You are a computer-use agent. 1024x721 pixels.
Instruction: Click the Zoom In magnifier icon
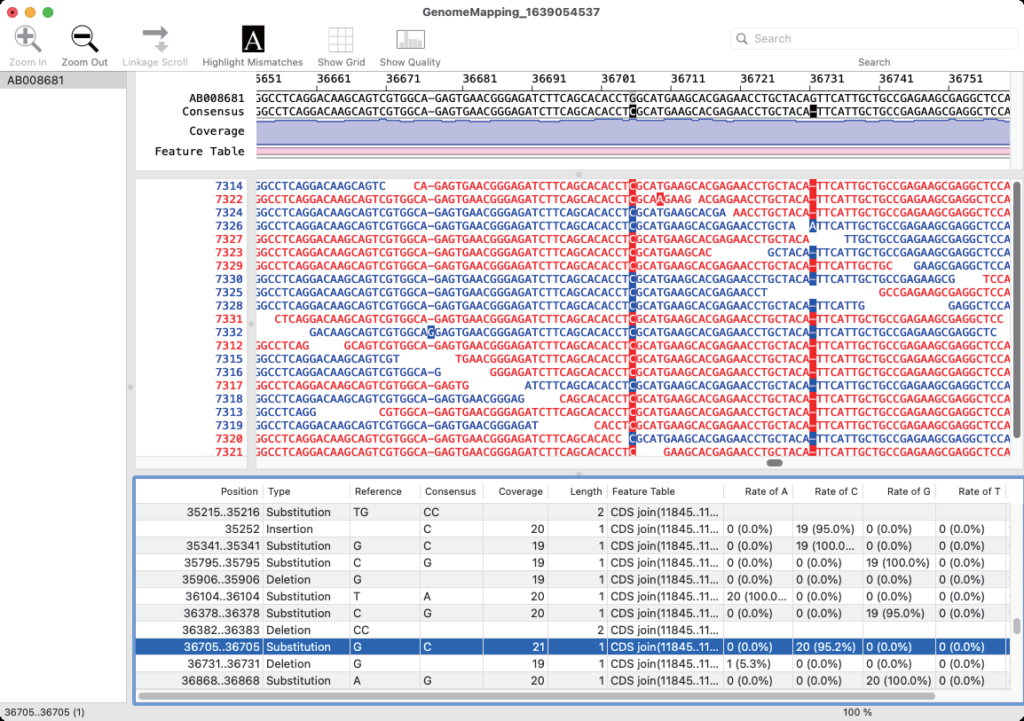(x=27, y=39)
